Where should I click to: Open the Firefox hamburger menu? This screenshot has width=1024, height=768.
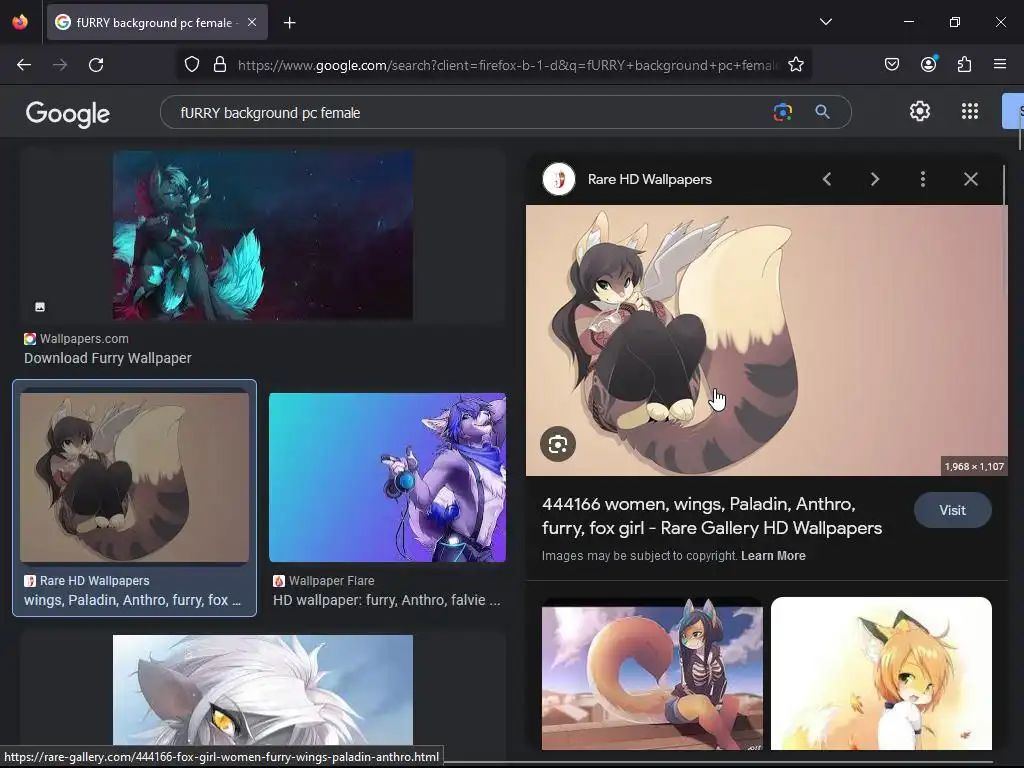[x=1000, y=64]
